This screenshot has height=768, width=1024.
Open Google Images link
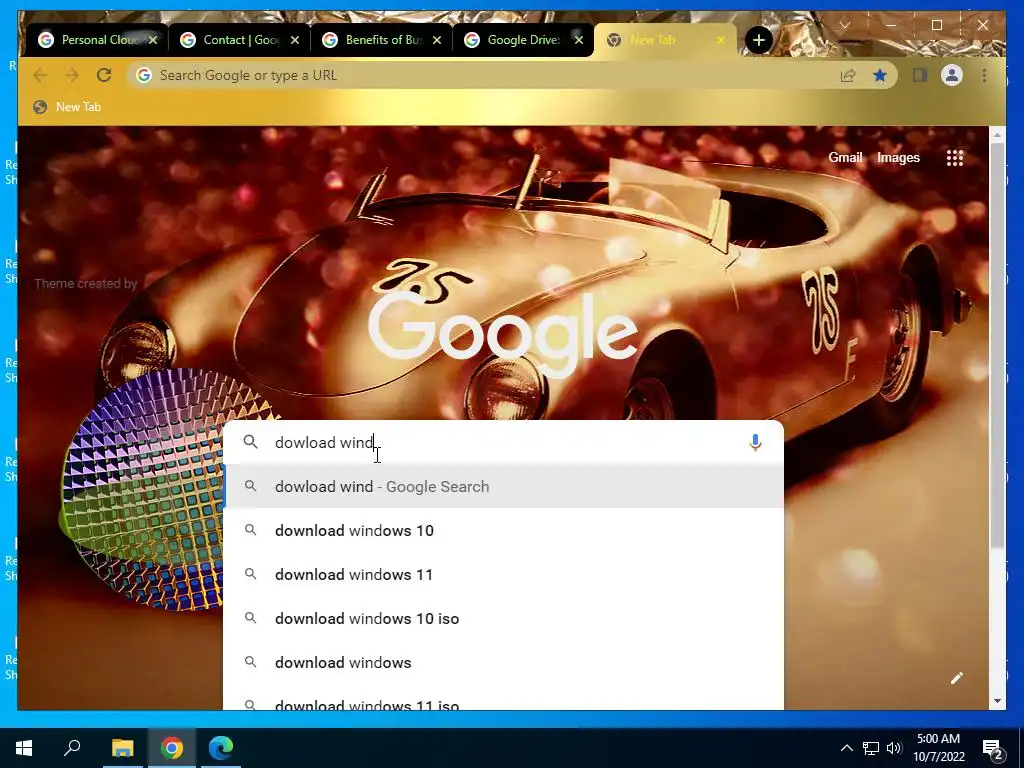coord(898,157)
